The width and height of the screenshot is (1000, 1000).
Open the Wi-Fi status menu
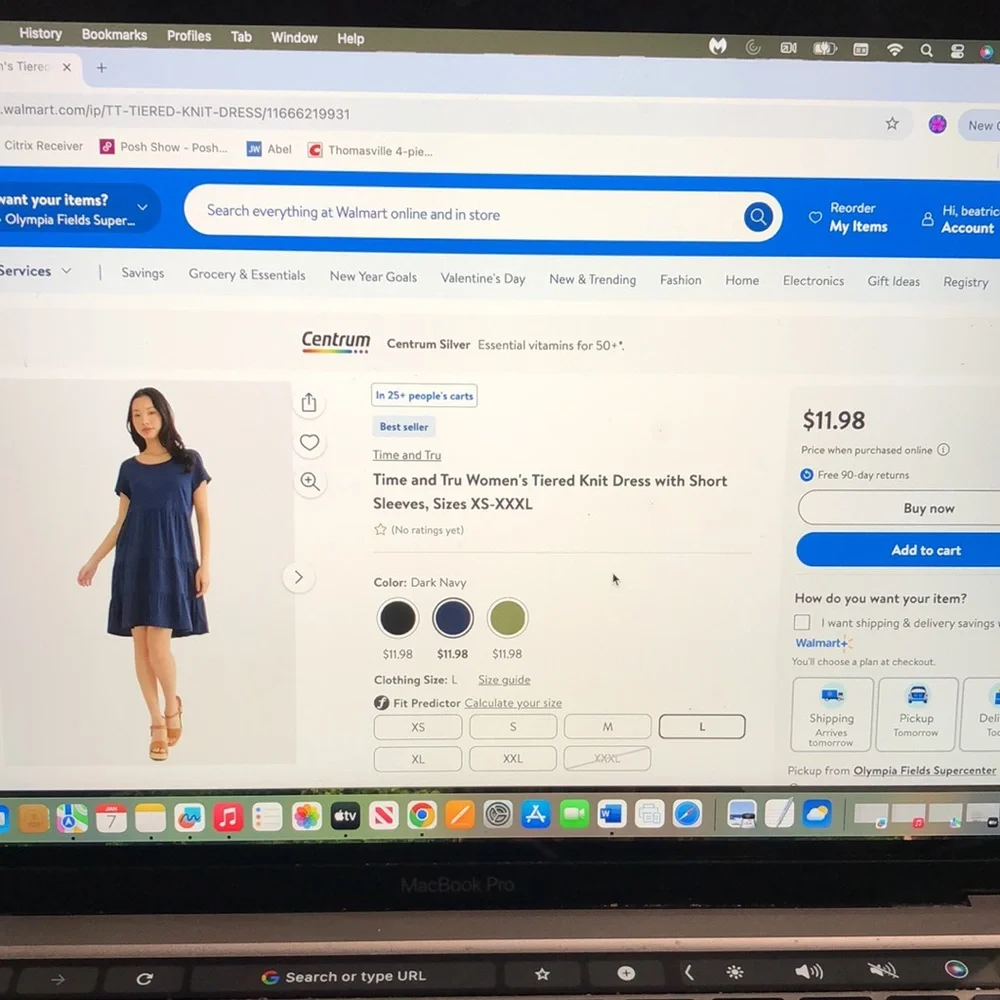(895, 50)
